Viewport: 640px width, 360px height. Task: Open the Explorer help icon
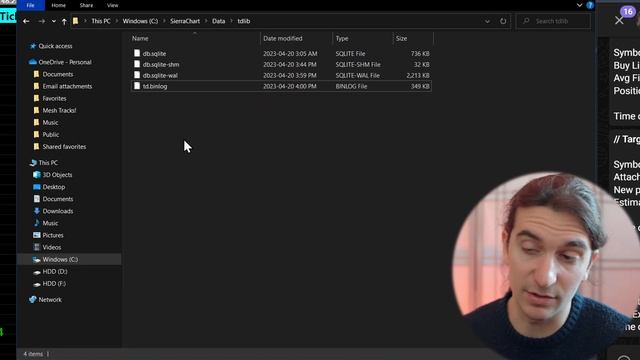pos(590,5)
